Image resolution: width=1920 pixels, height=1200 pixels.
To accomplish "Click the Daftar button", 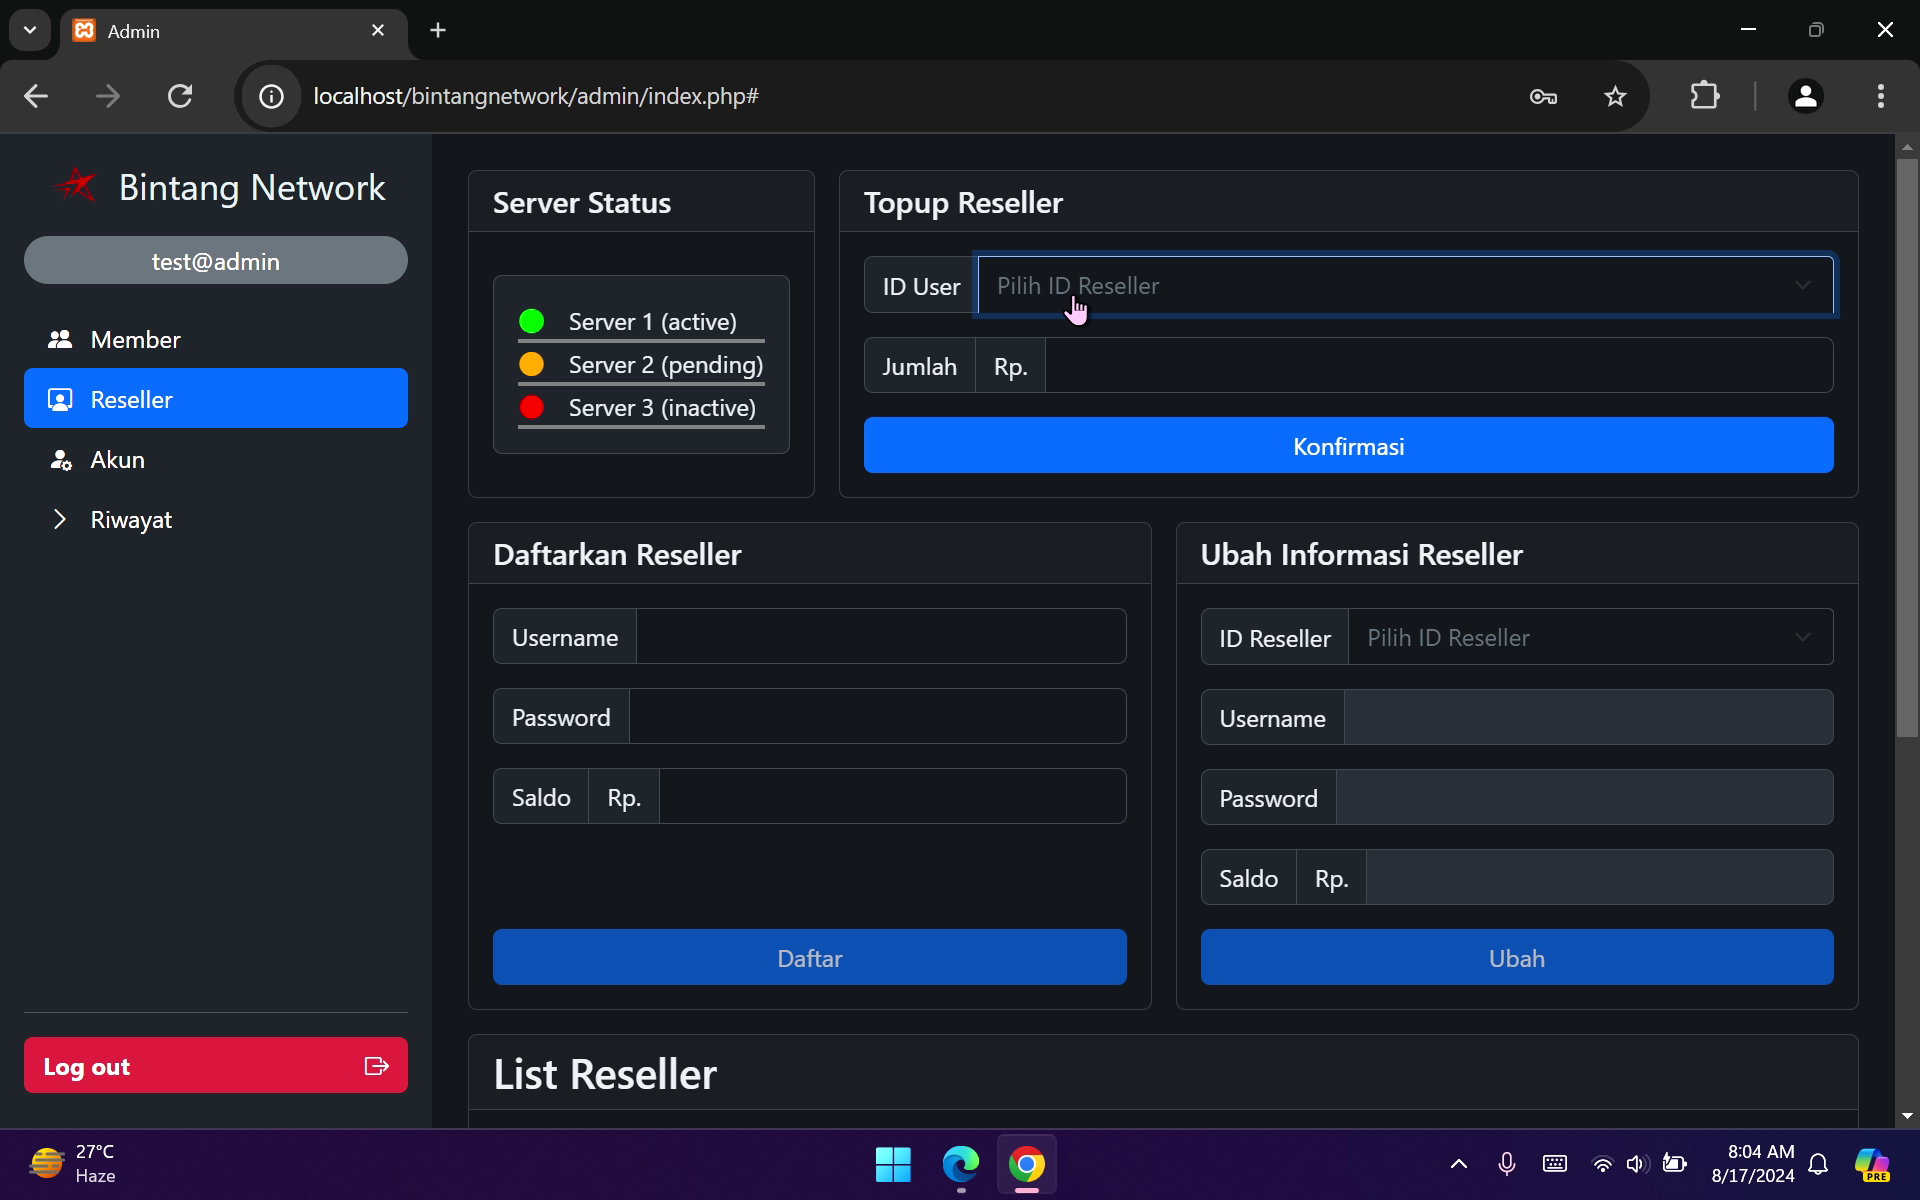I will [810, 958].
